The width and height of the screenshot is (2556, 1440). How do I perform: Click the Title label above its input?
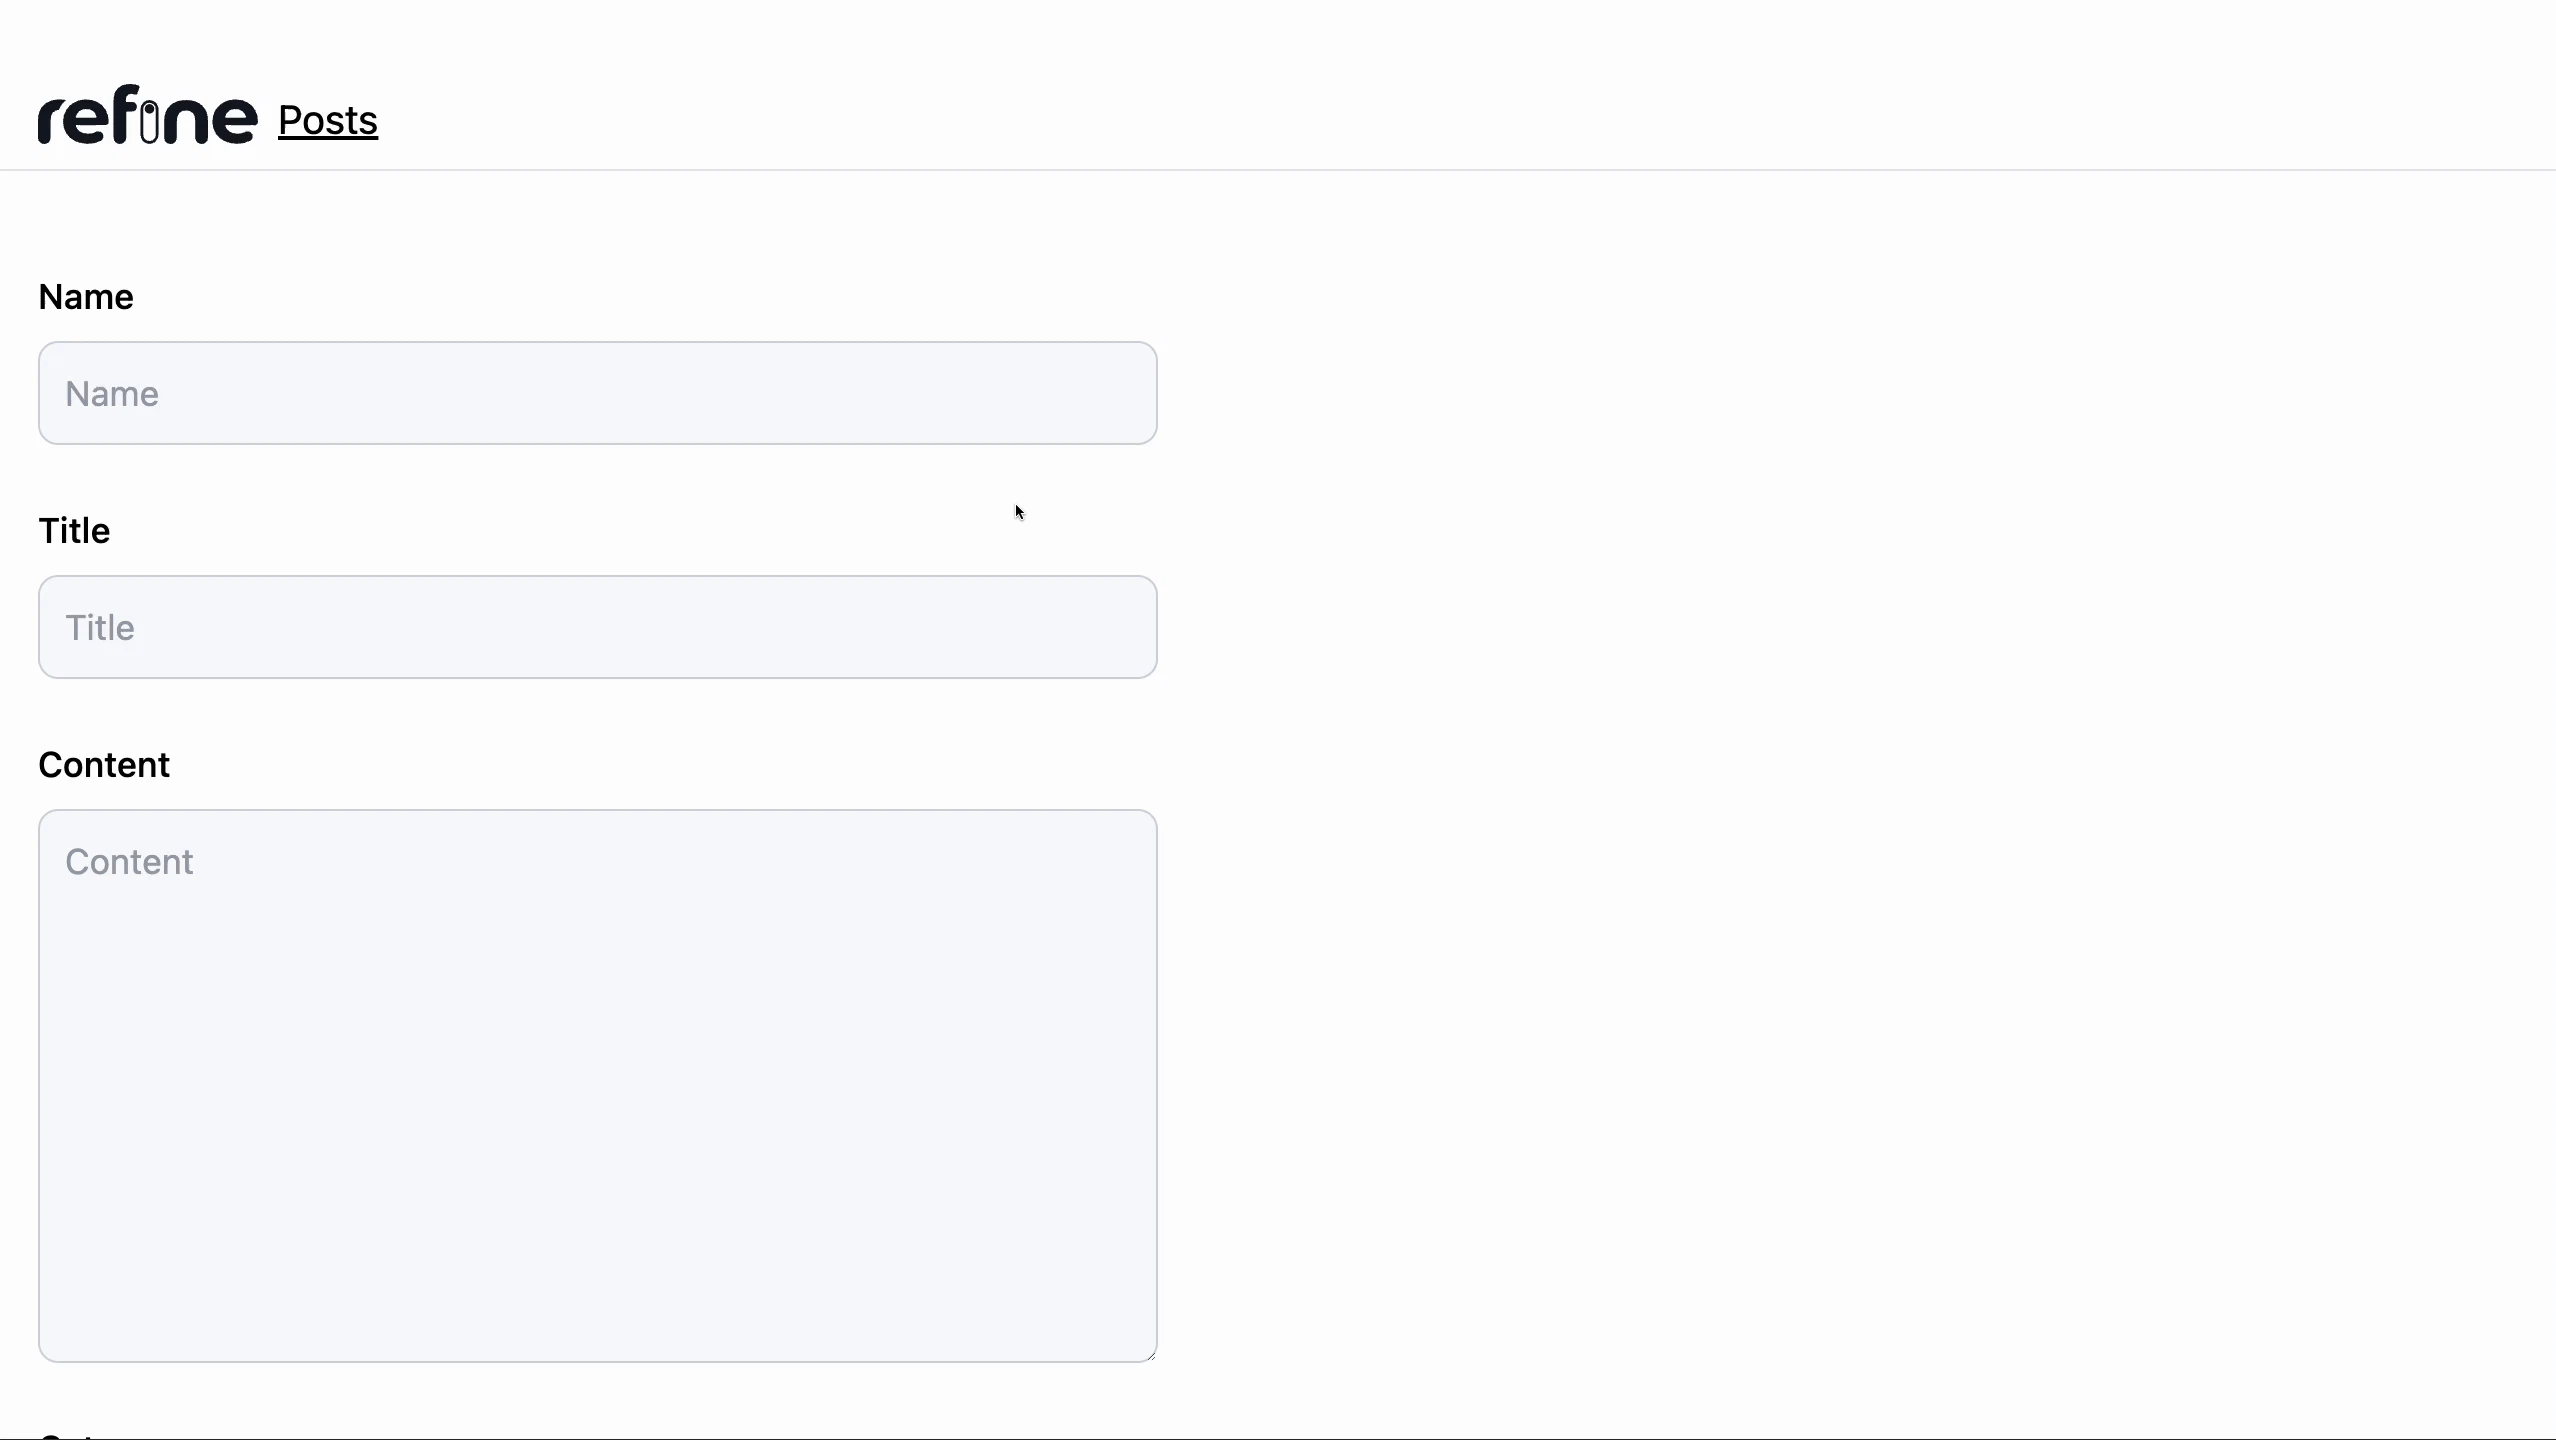pos(75,530)
